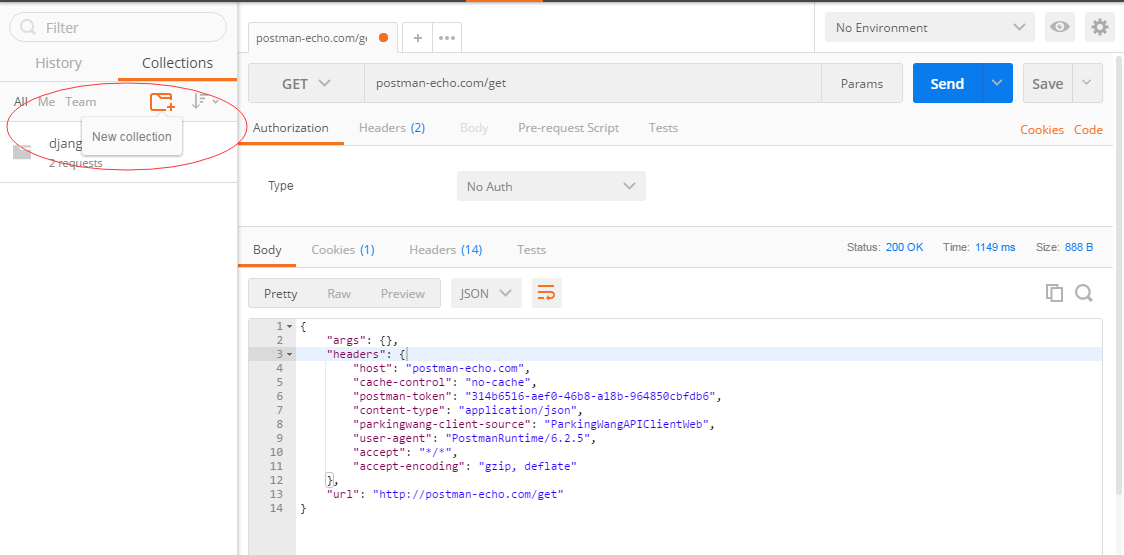Click the "PostmanRuntime/6.2.5" user-agent value
The image size is (1124, 555).
(520, 438)
